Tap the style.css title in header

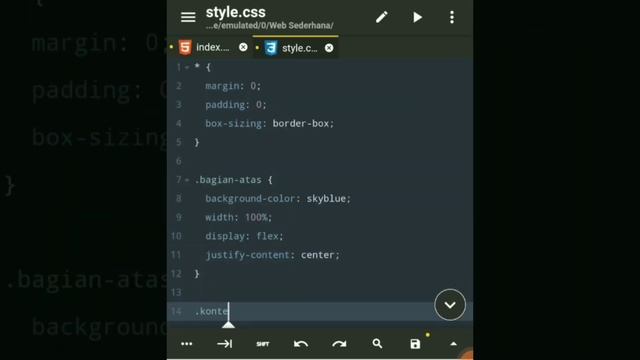[x=236, y=12]
